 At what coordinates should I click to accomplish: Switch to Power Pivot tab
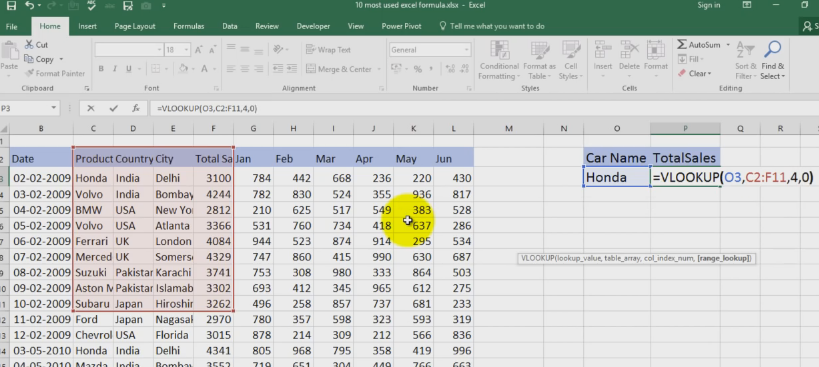pyautogui.click(x=401, y=26)
